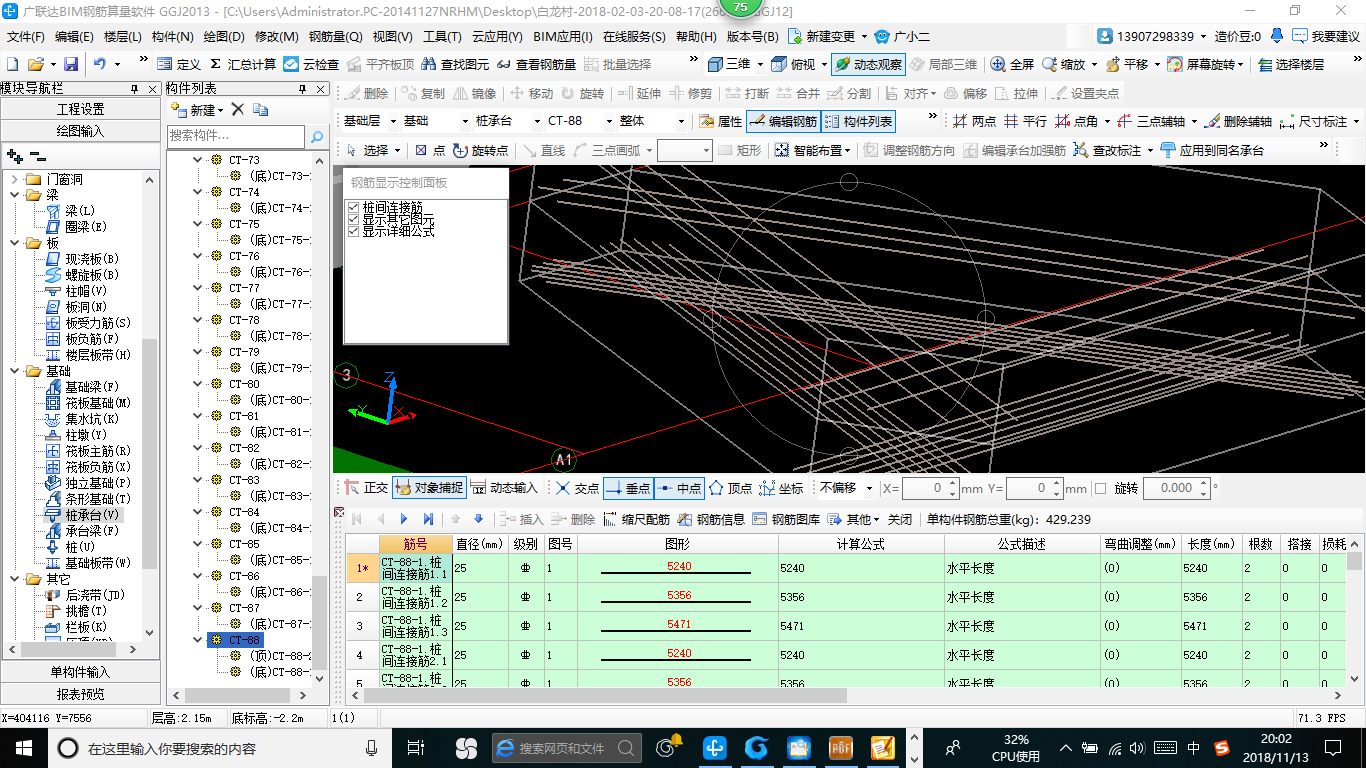This screenshot has height=768, width=1366.
Task: Toggle 正交 ortho mode
Action: coord(366,488)
